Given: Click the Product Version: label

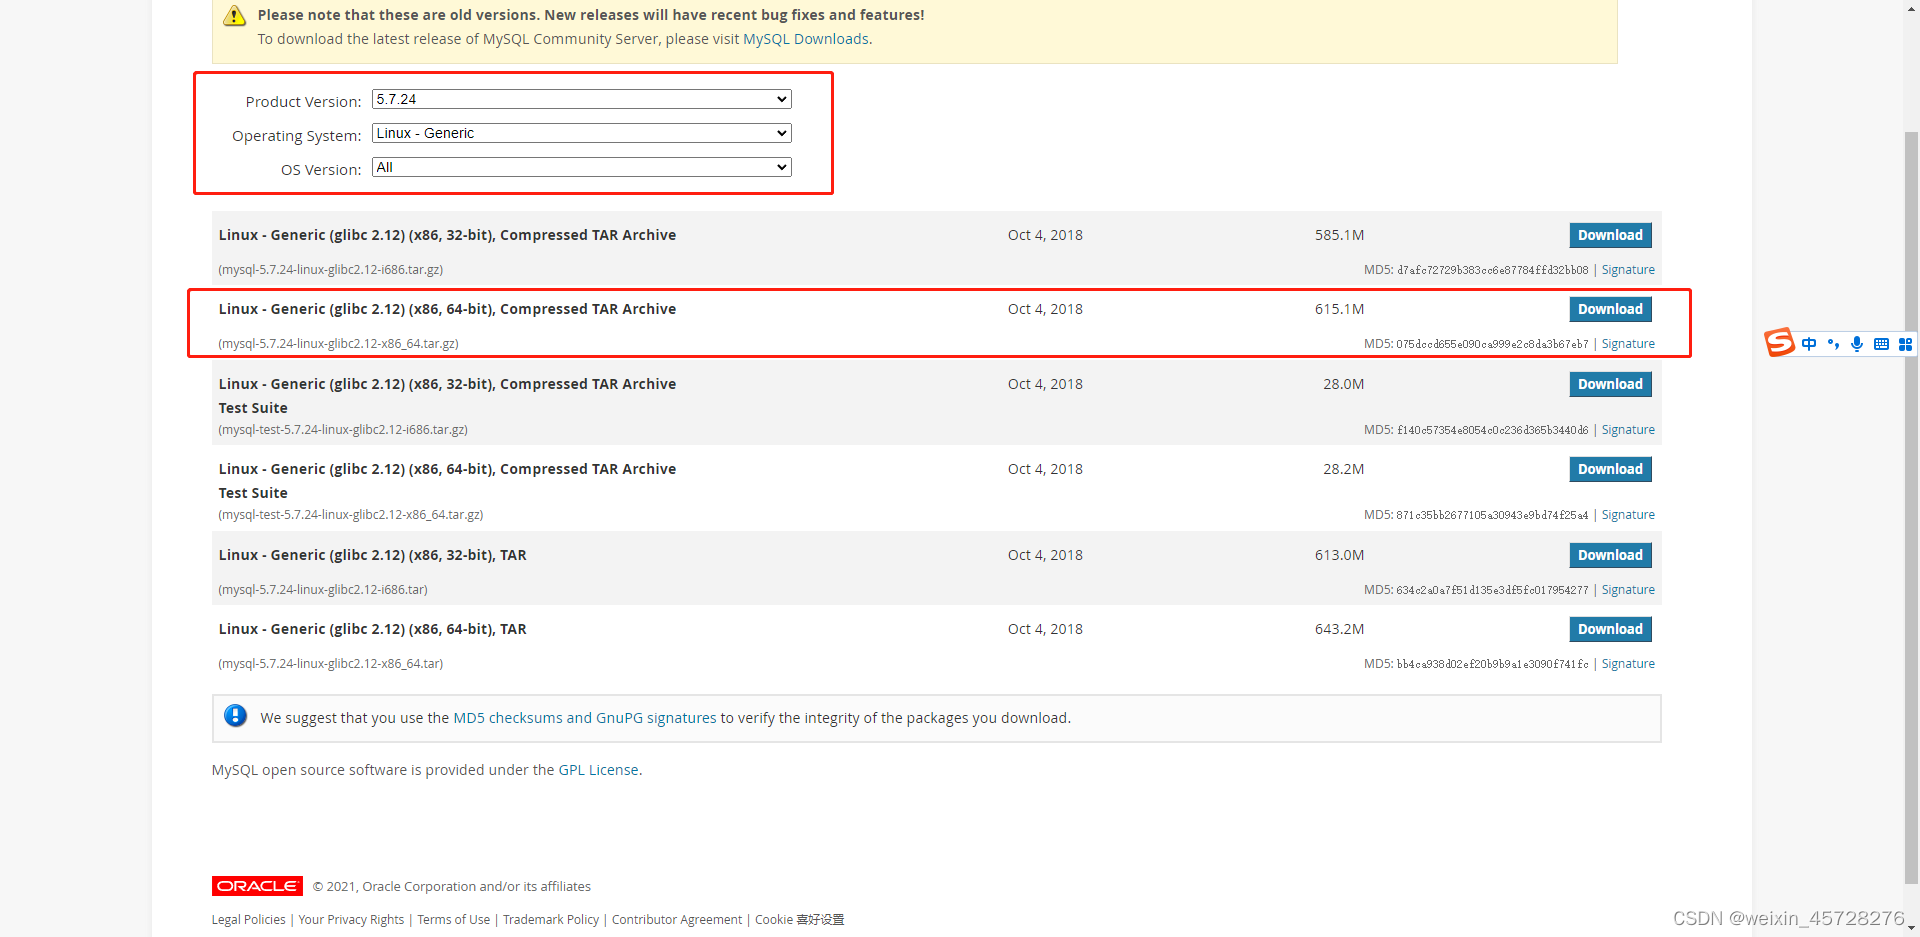Looking at the screenshot, I should point(303,102).
